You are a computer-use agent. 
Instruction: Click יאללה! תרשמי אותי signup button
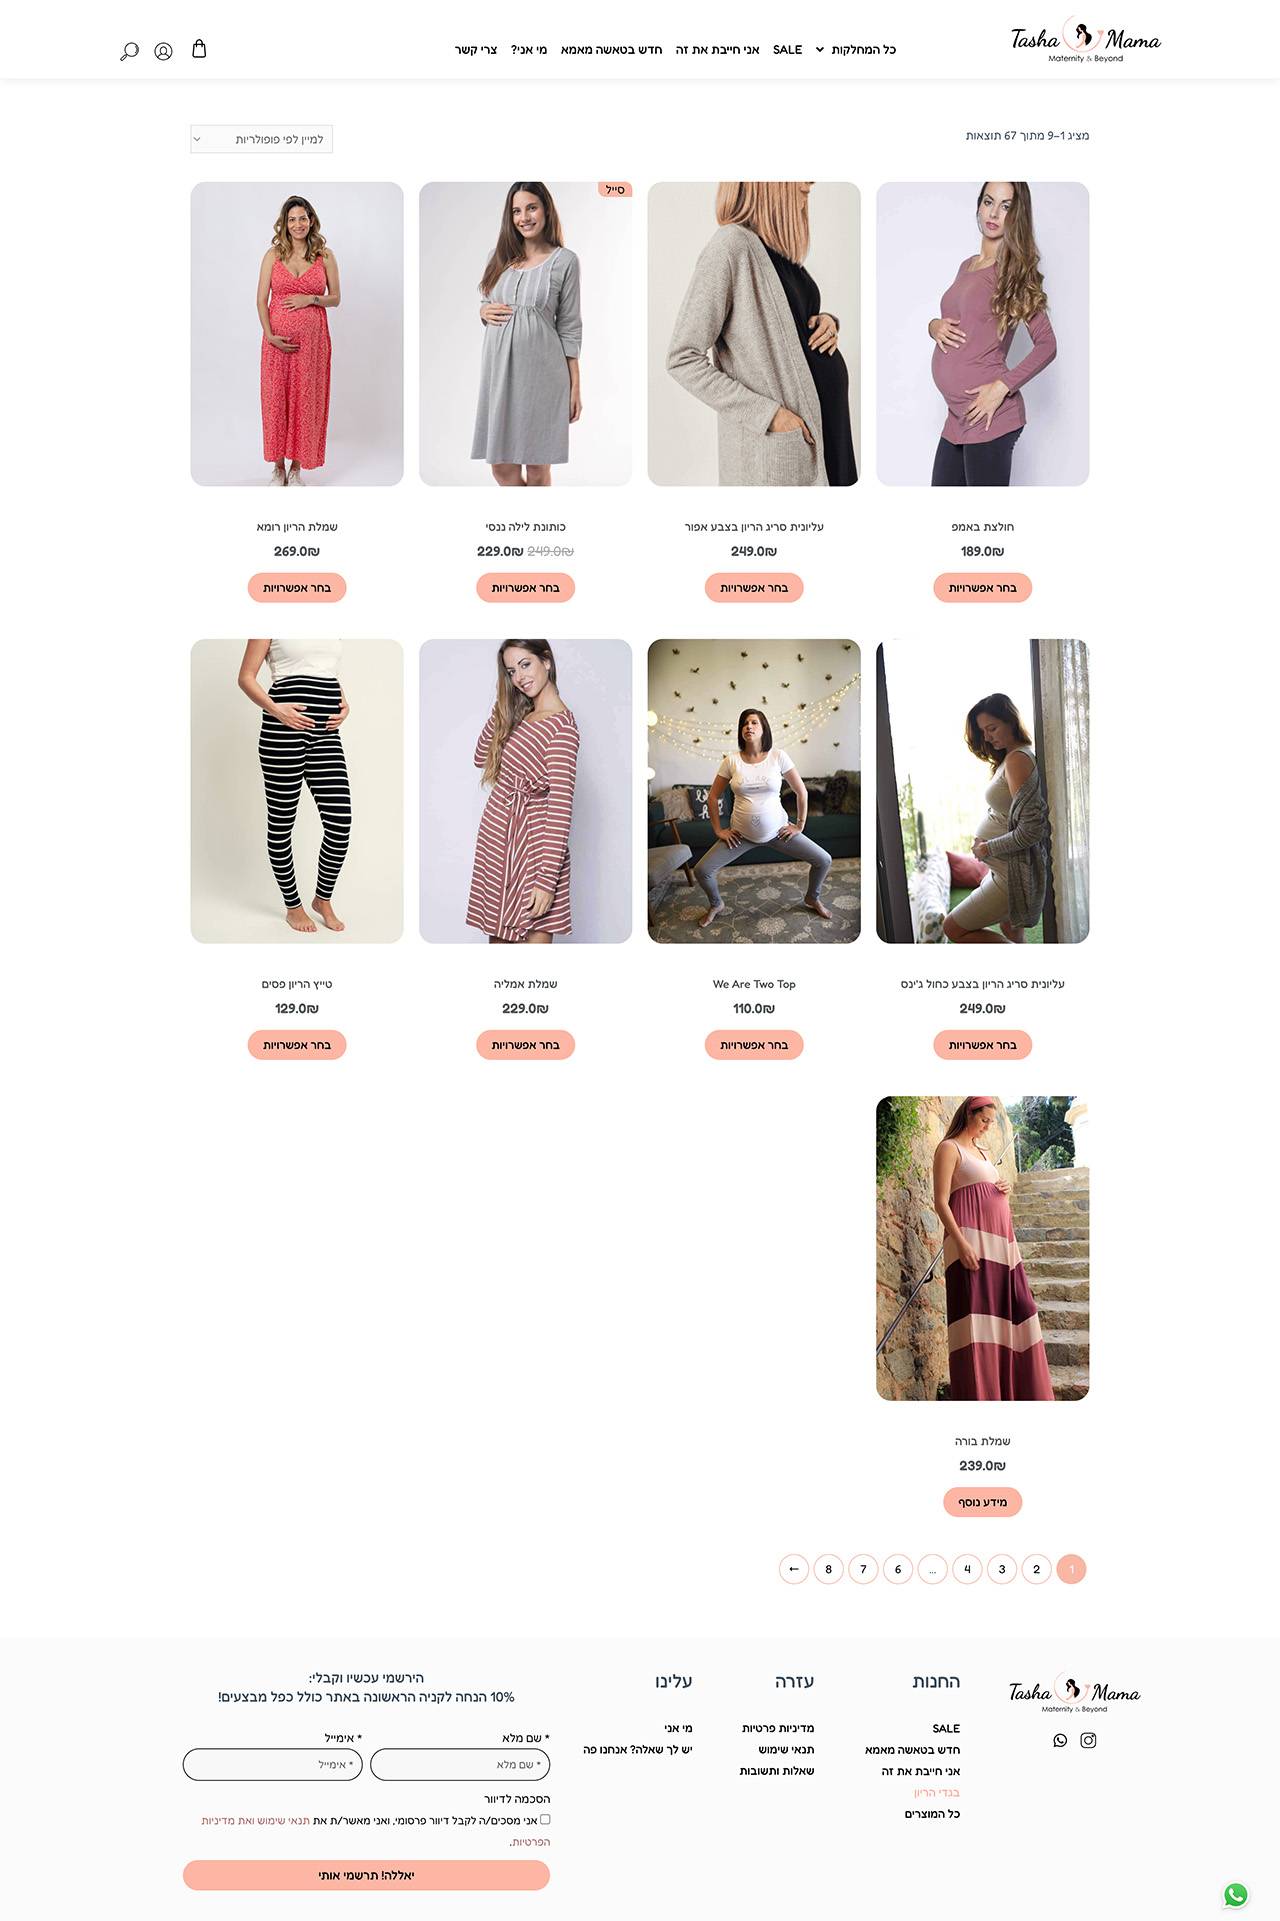(x=366, y=1875)
